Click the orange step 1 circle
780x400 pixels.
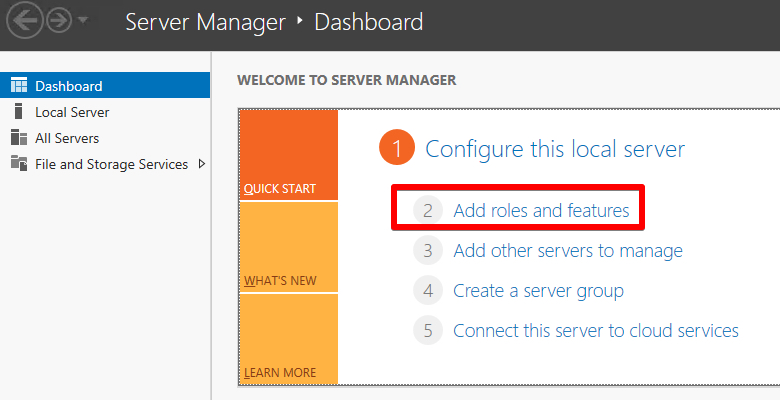[x=396, y=148]
